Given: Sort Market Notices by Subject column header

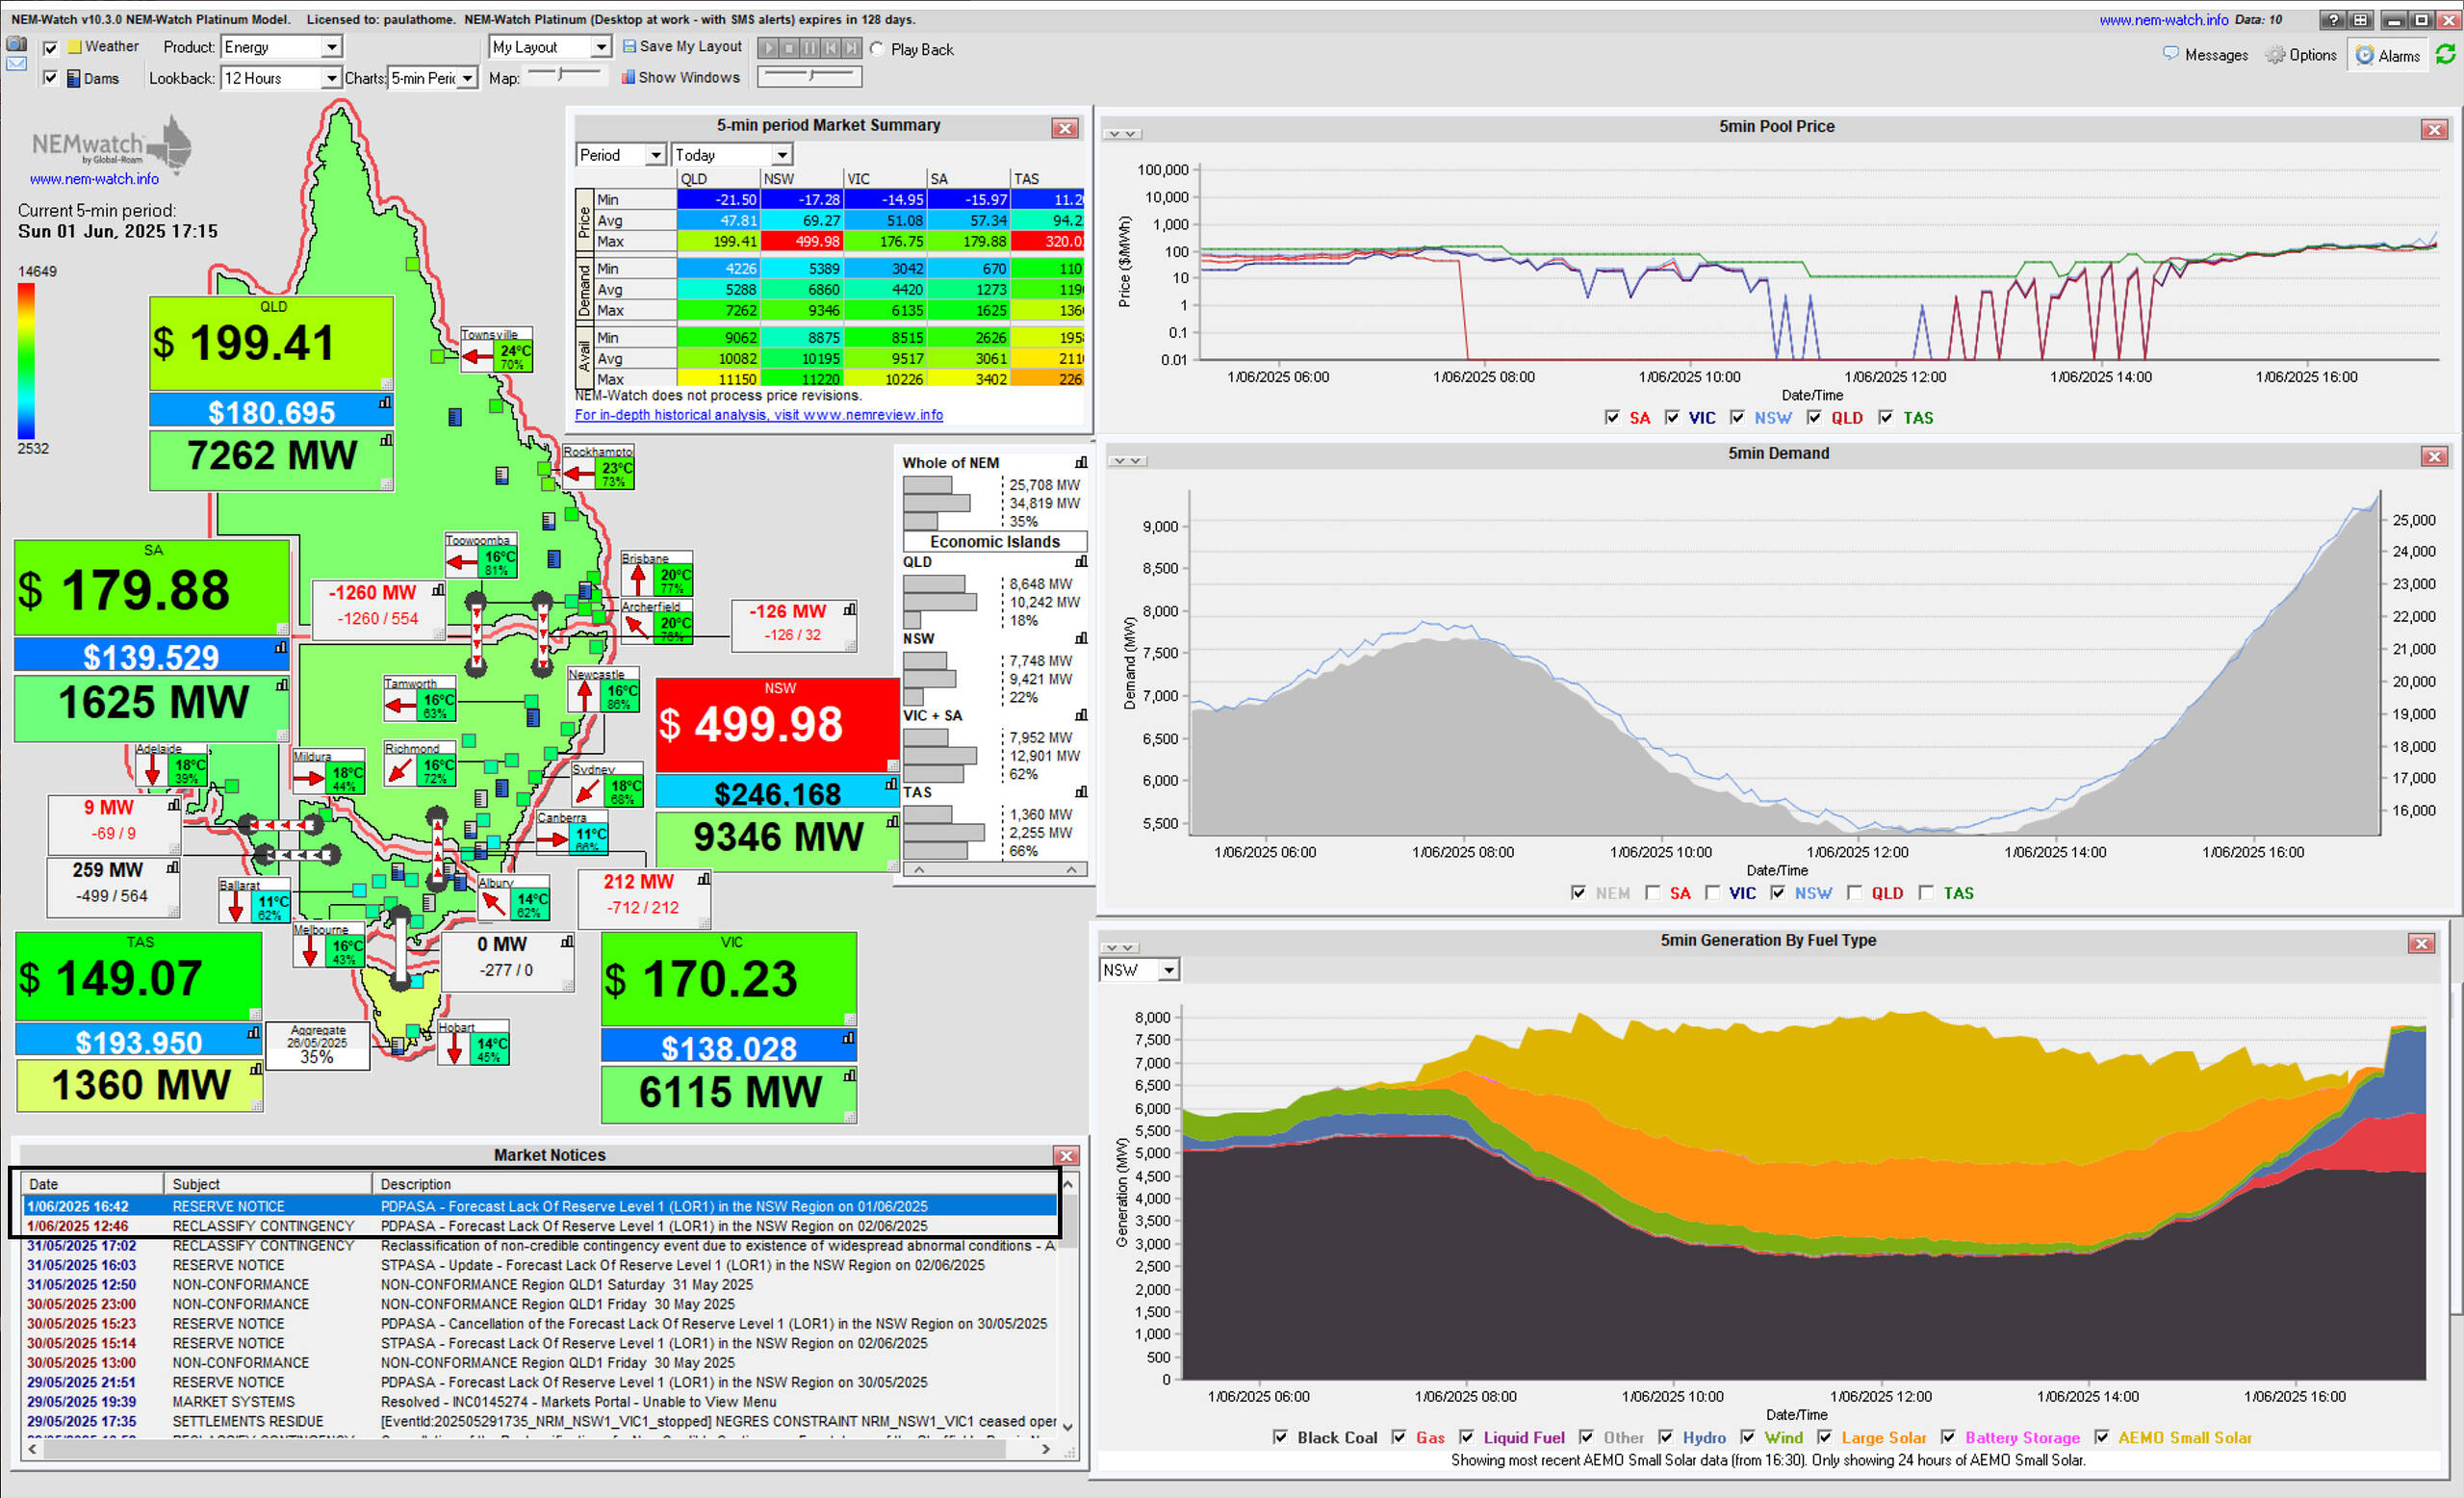Looking at the screenshot, I should 268,1184.
